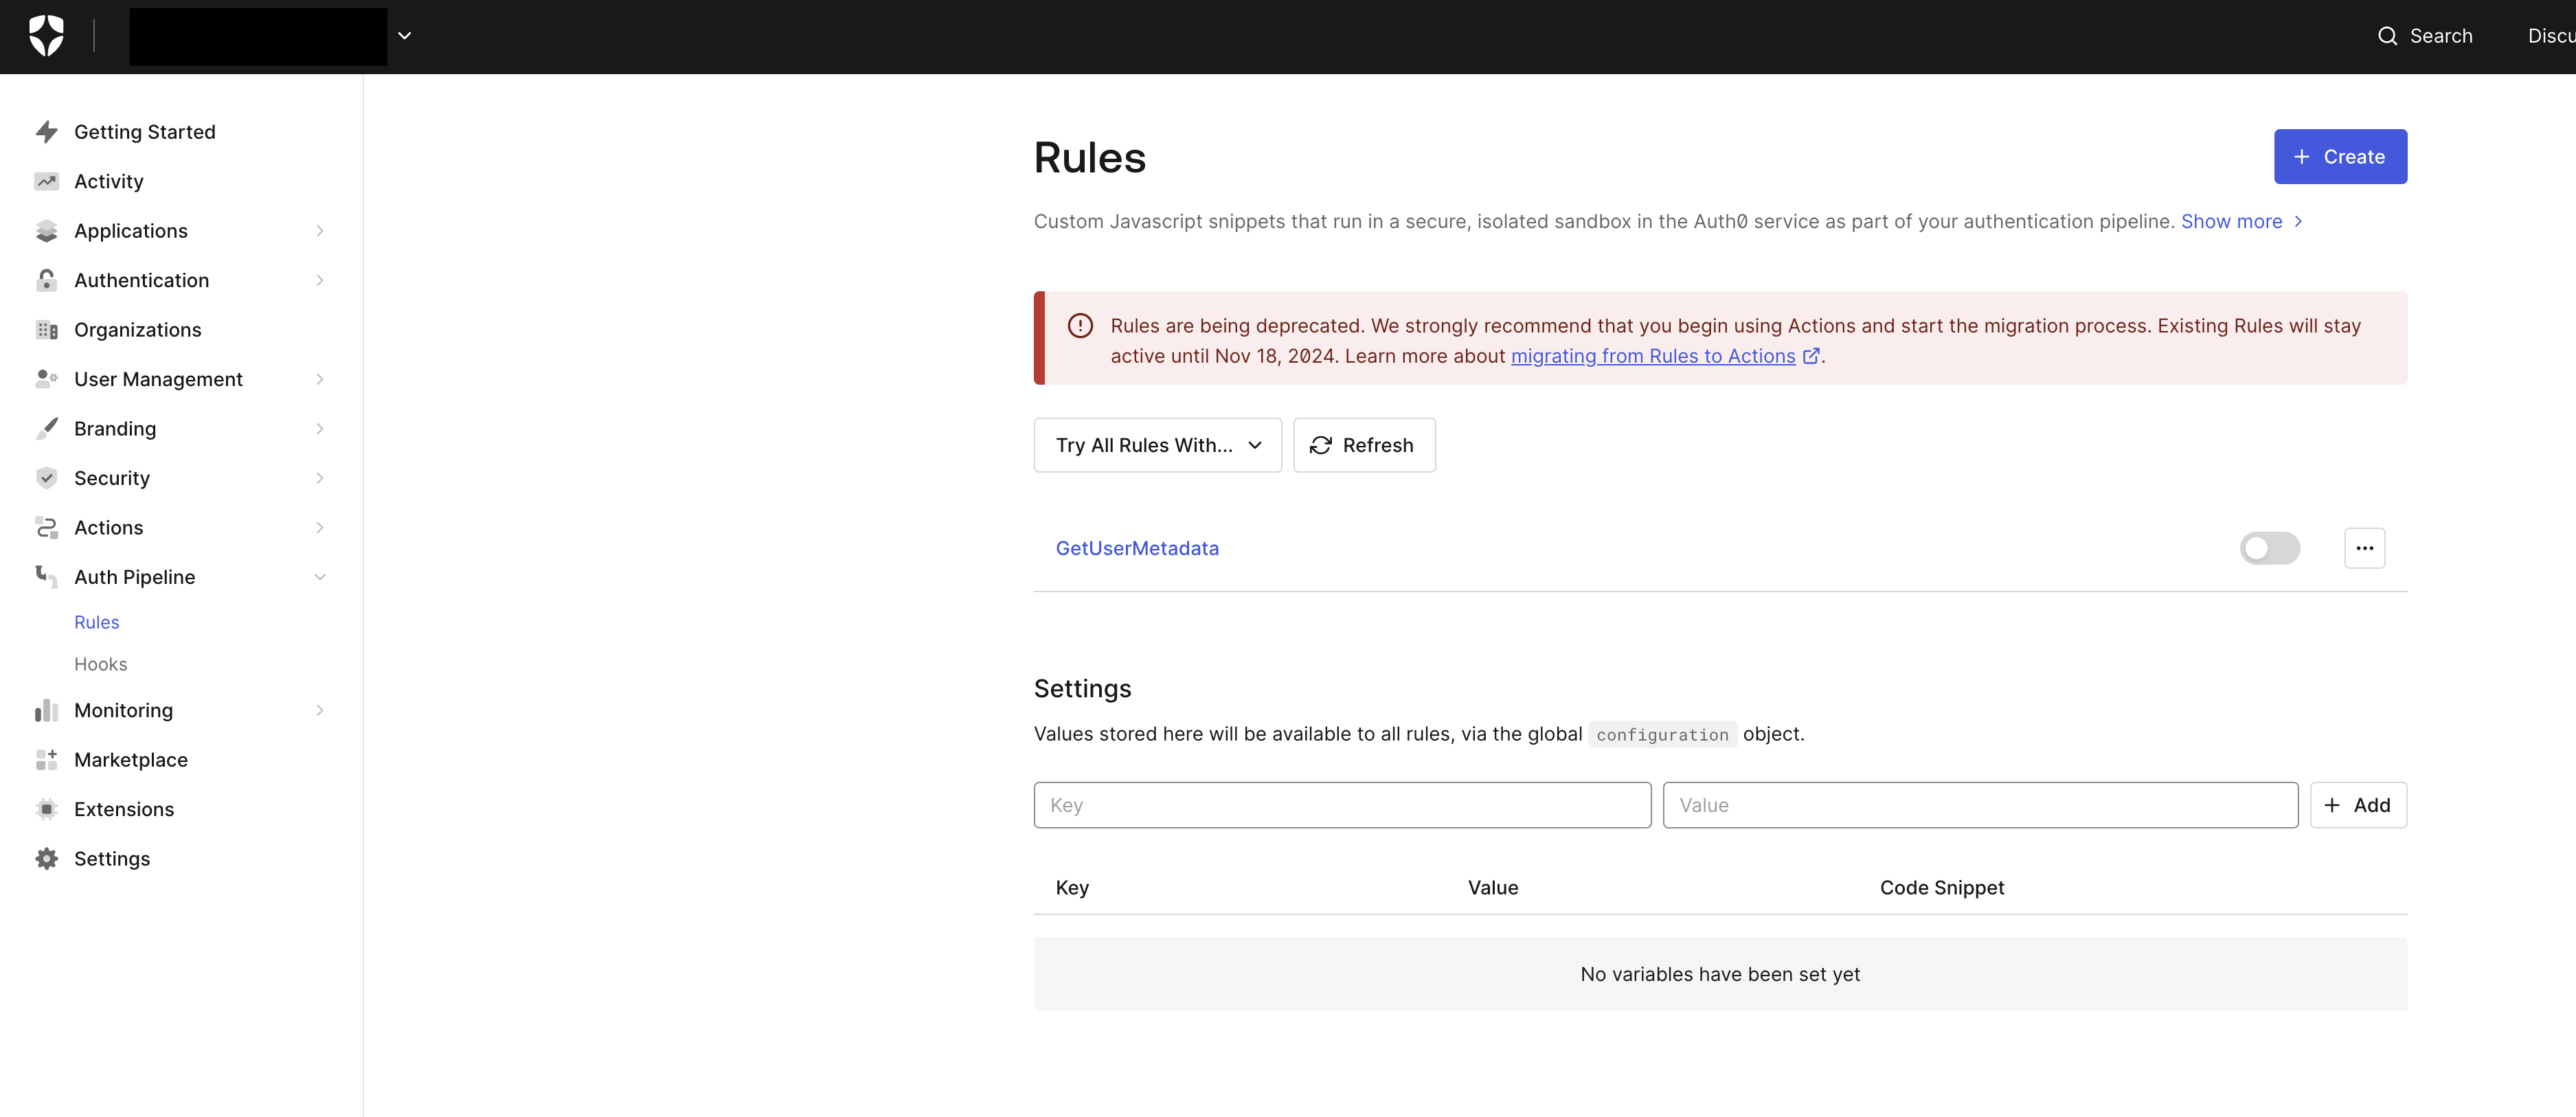Click the Refresh button above the rules list
The height and width of the screenshot is (1117, 2576).
click(x=1364, y=445)
